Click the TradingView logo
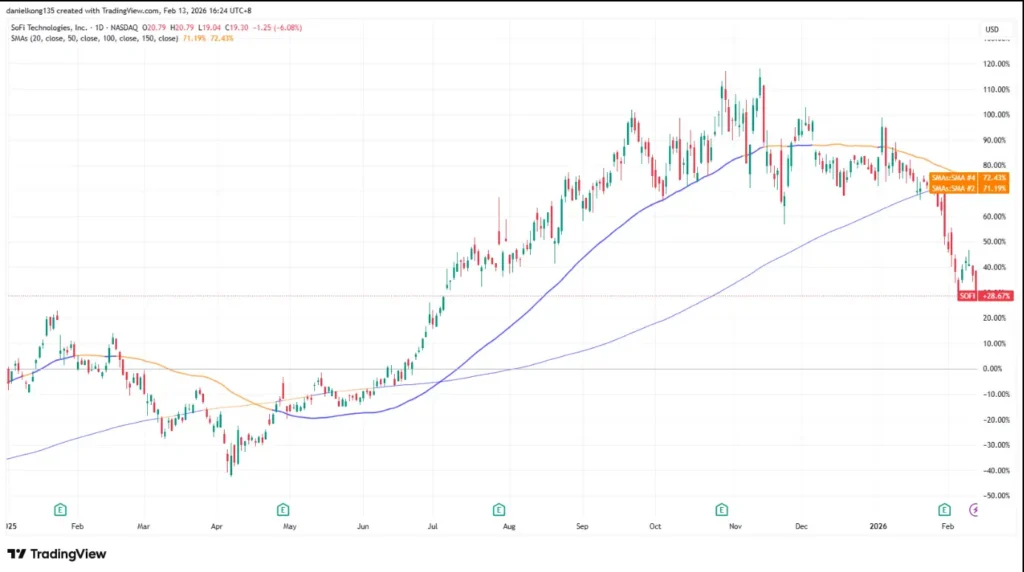The image size is (1024, 572). coord(57,554)
